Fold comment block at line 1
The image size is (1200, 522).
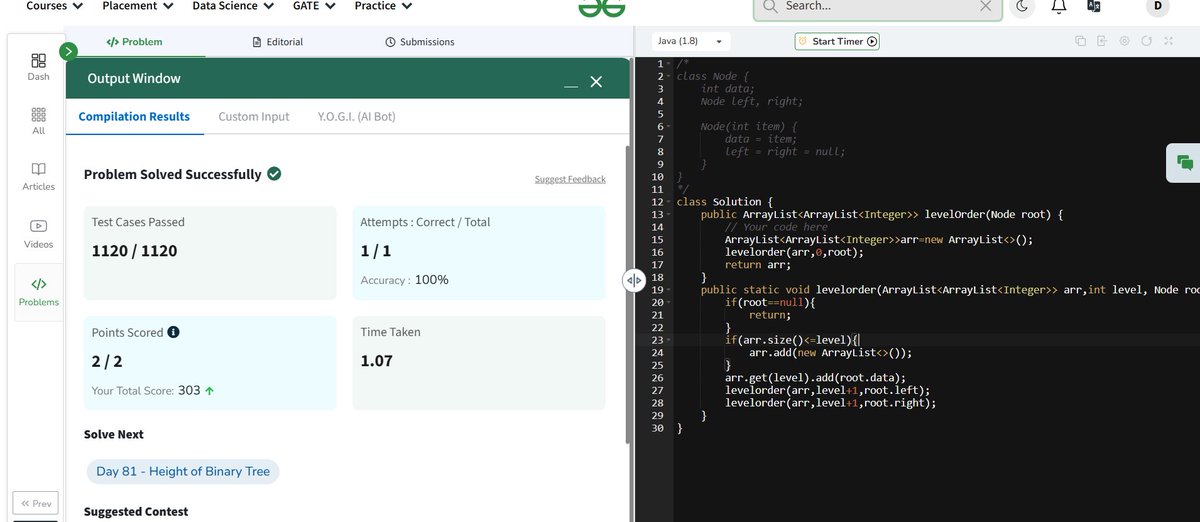click(x=668, y=64)
